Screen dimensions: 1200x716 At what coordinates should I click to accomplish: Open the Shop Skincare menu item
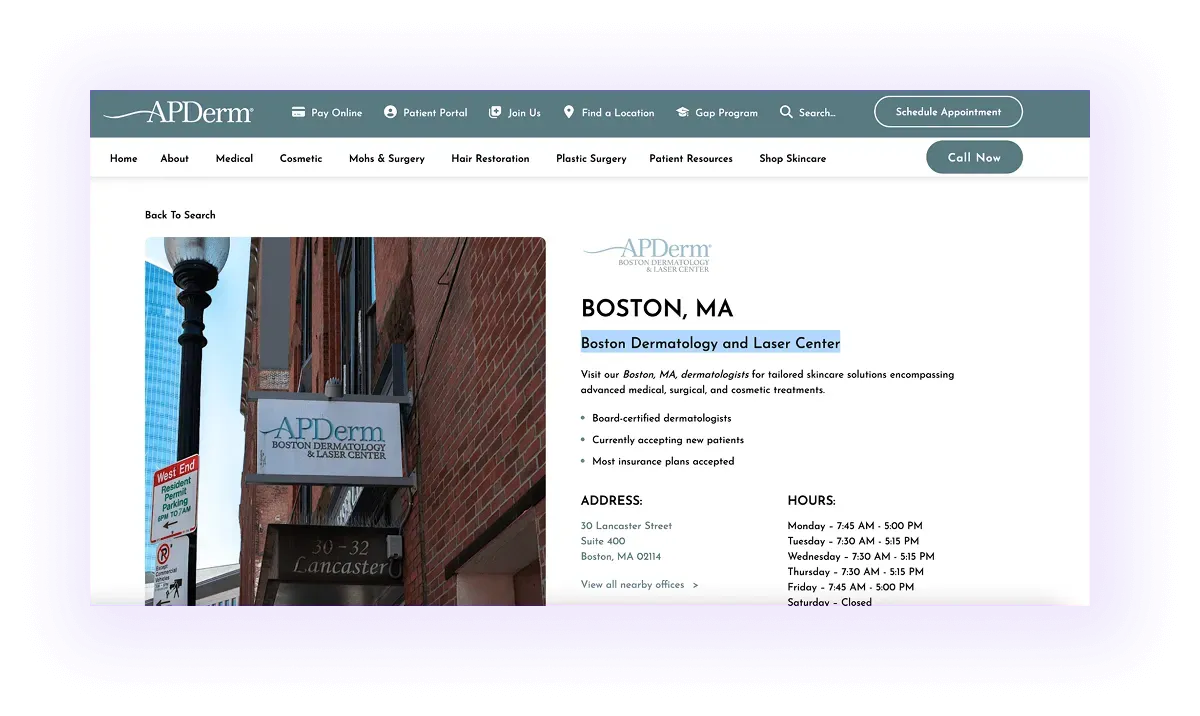tap(793, 158)
